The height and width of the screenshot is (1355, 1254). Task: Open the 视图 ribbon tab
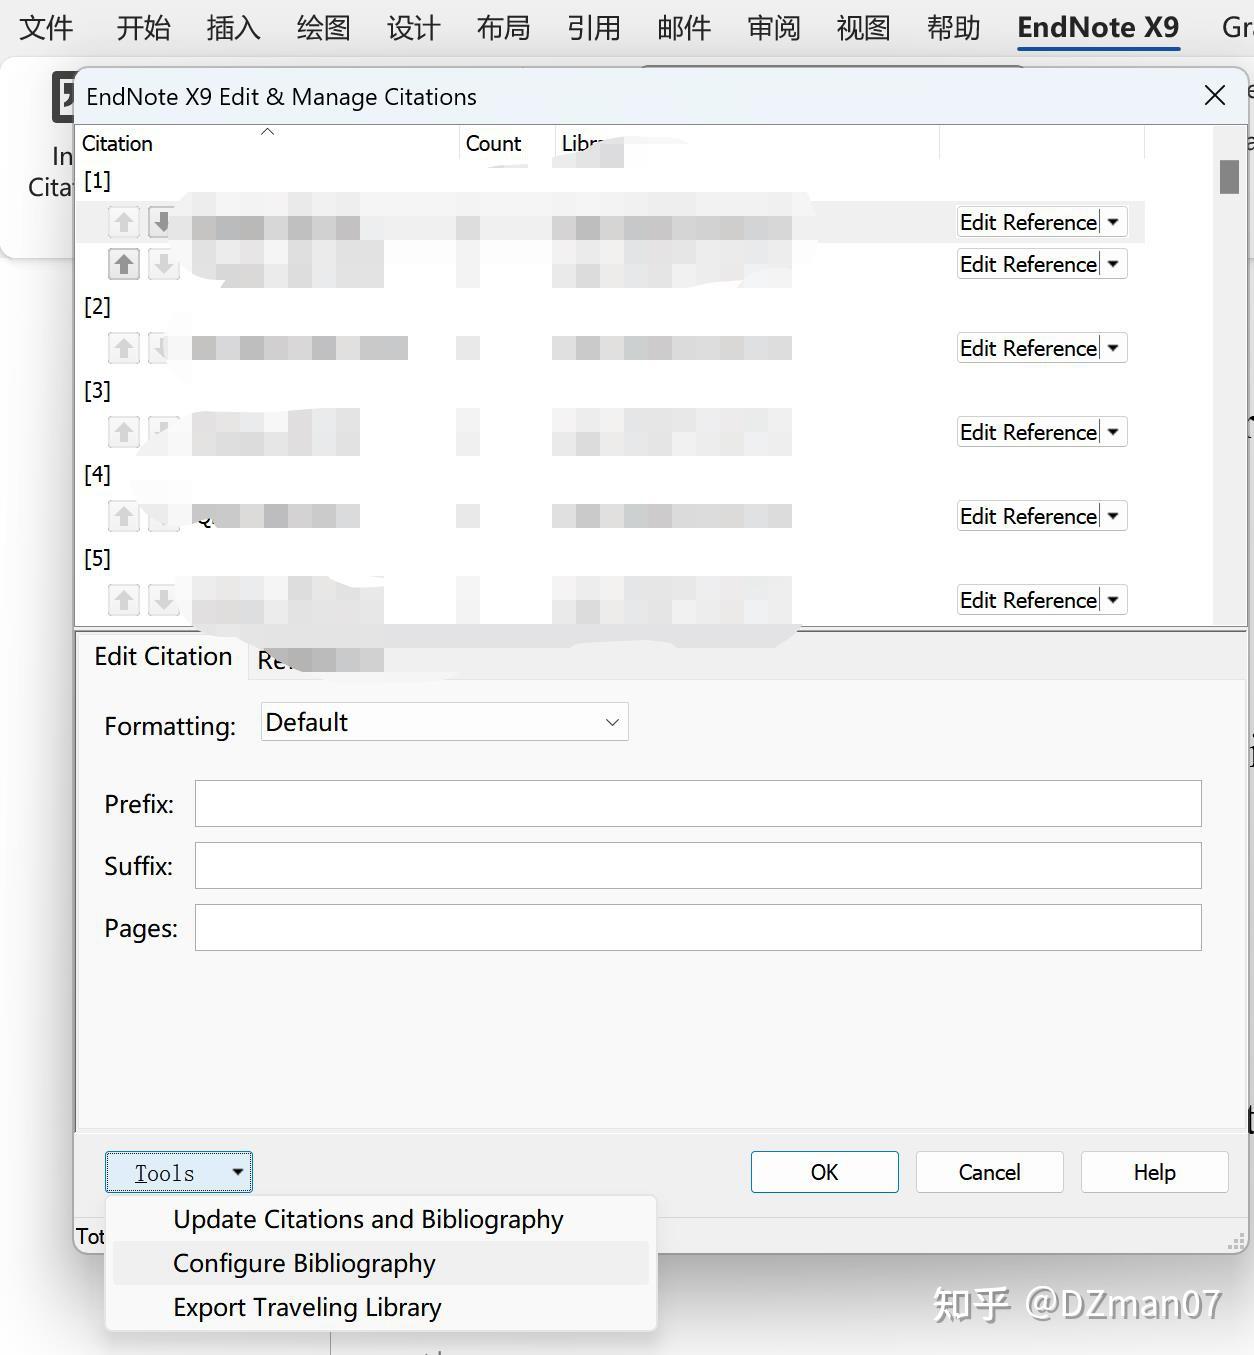point(863,27)
